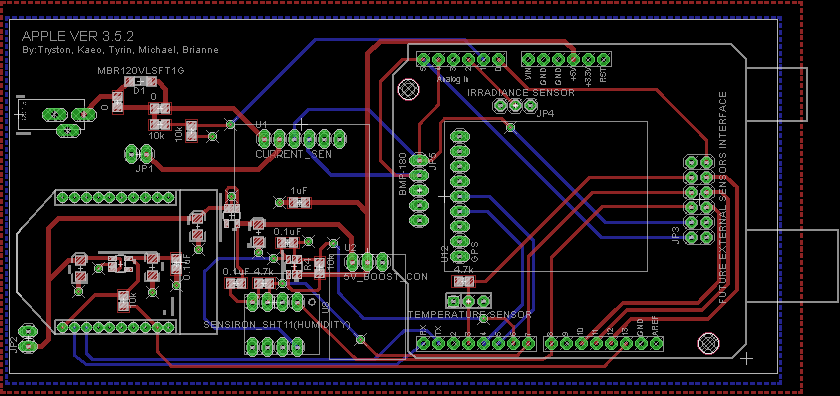Click the JP1 jumper header pads

pos(139,154)
